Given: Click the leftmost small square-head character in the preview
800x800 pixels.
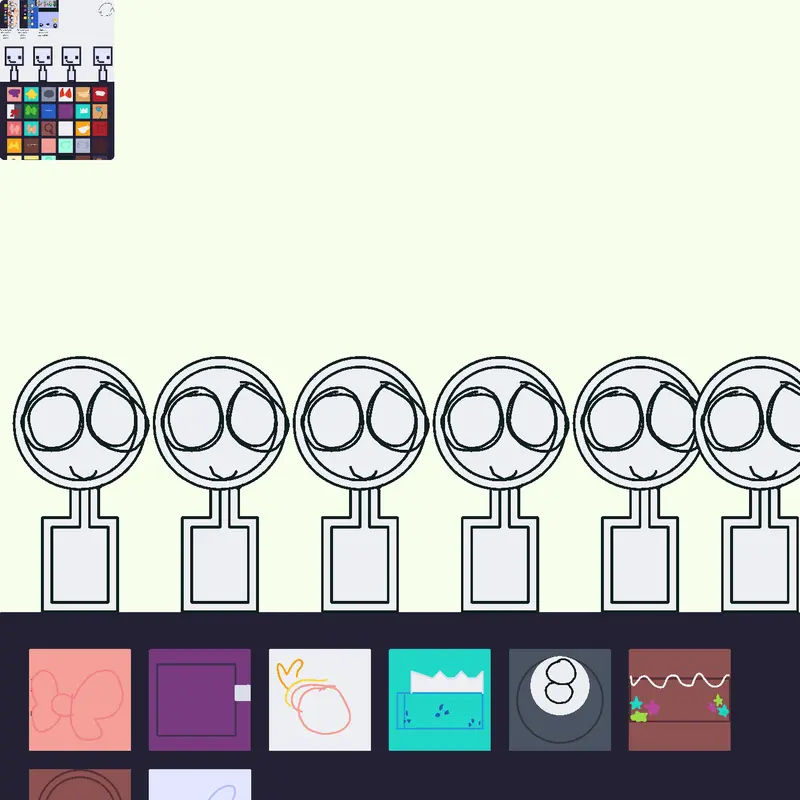Looking at the screenshot, I should tap(14, 64).
